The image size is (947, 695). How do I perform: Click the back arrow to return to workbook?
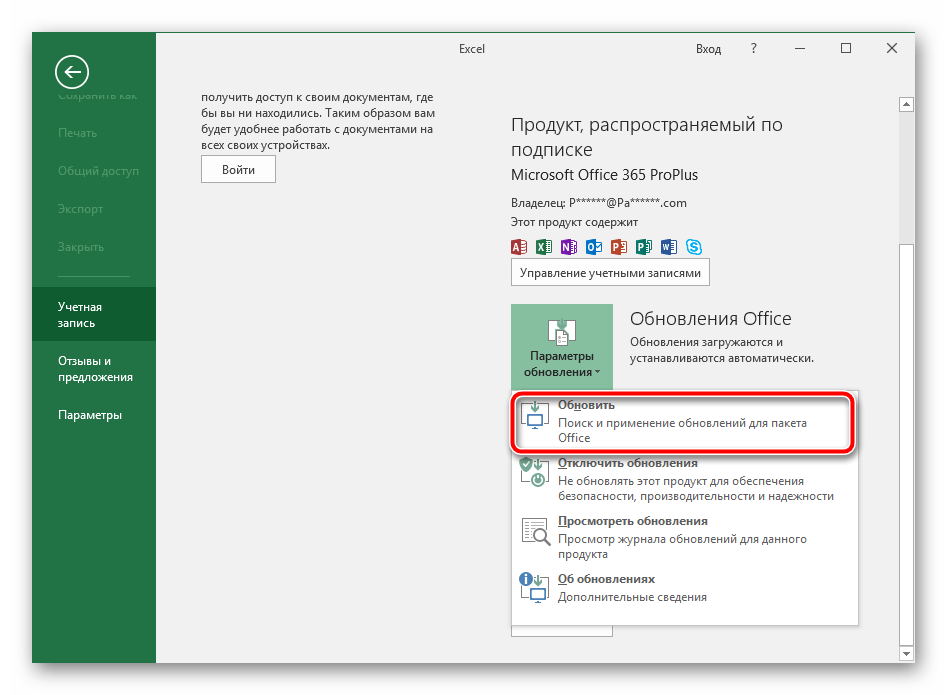(x=72, y=71)
